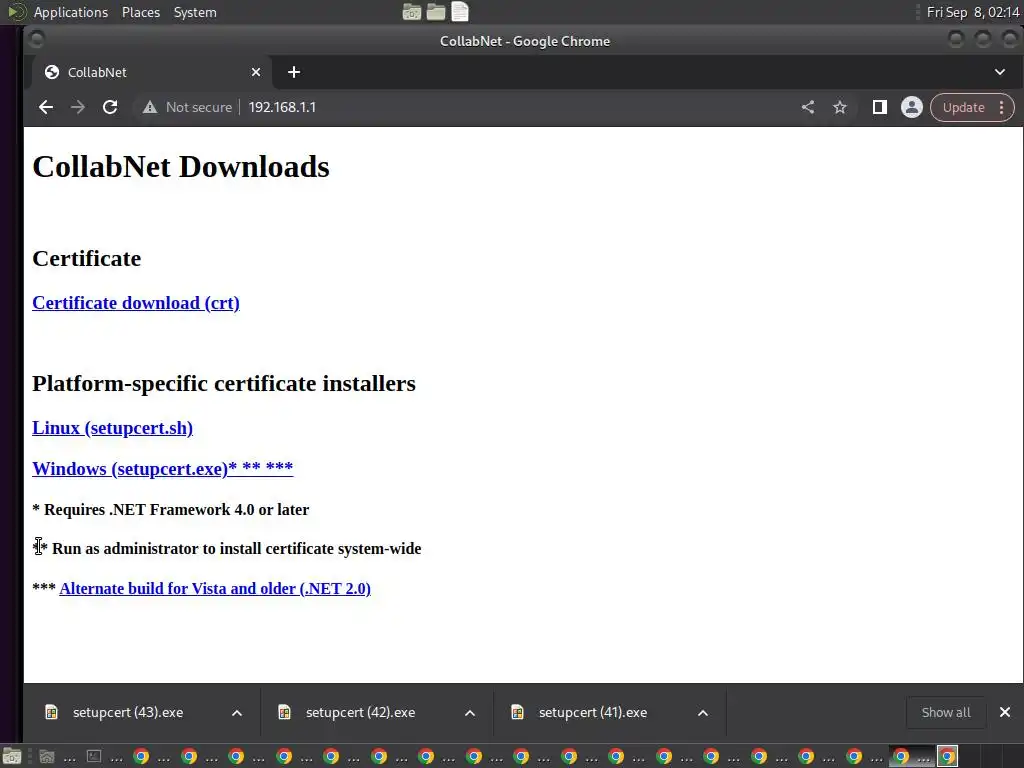Reload the CollabNet page
The width and height of the screenshot is (1024, 768).
pyautogui.click(x=110, y=107)
